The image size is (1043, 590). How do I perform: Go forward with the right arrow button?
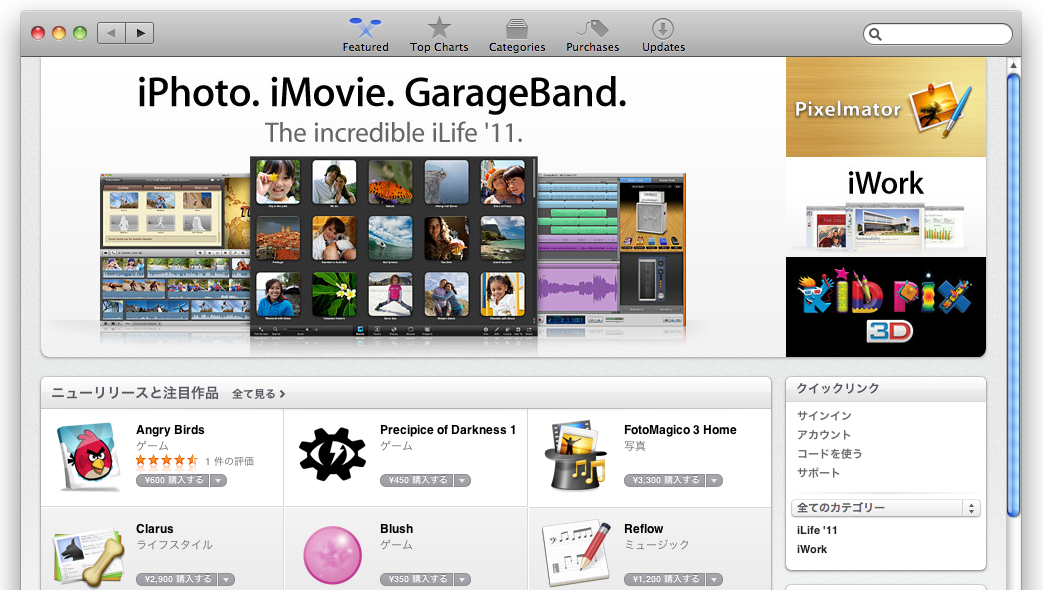(x=140, y=33)
